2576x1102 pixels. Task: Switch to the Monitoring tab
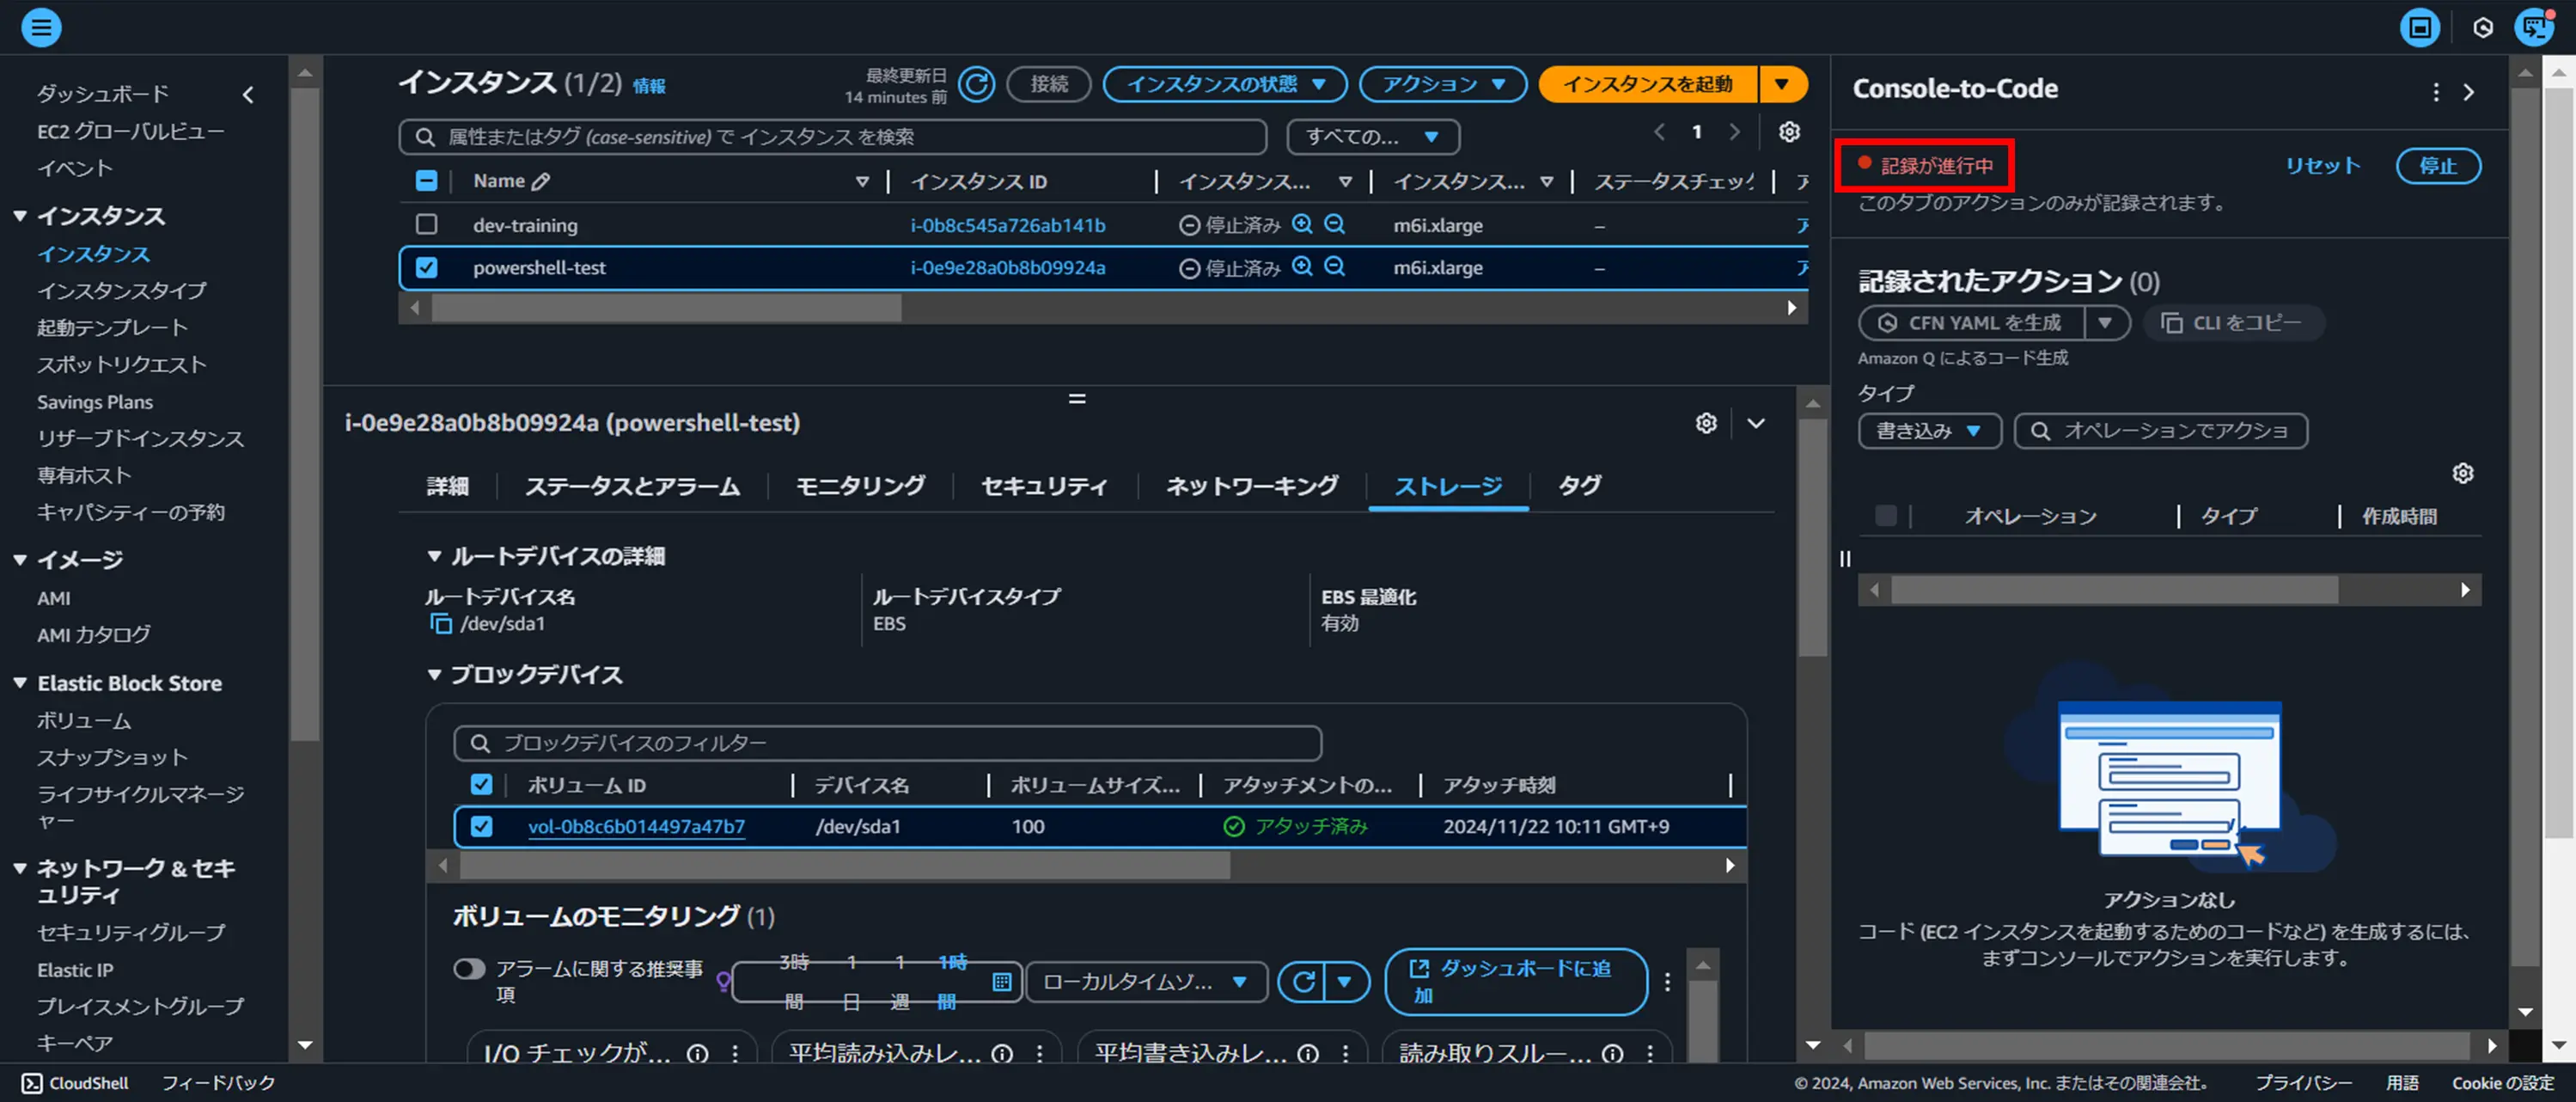[860, 486]
